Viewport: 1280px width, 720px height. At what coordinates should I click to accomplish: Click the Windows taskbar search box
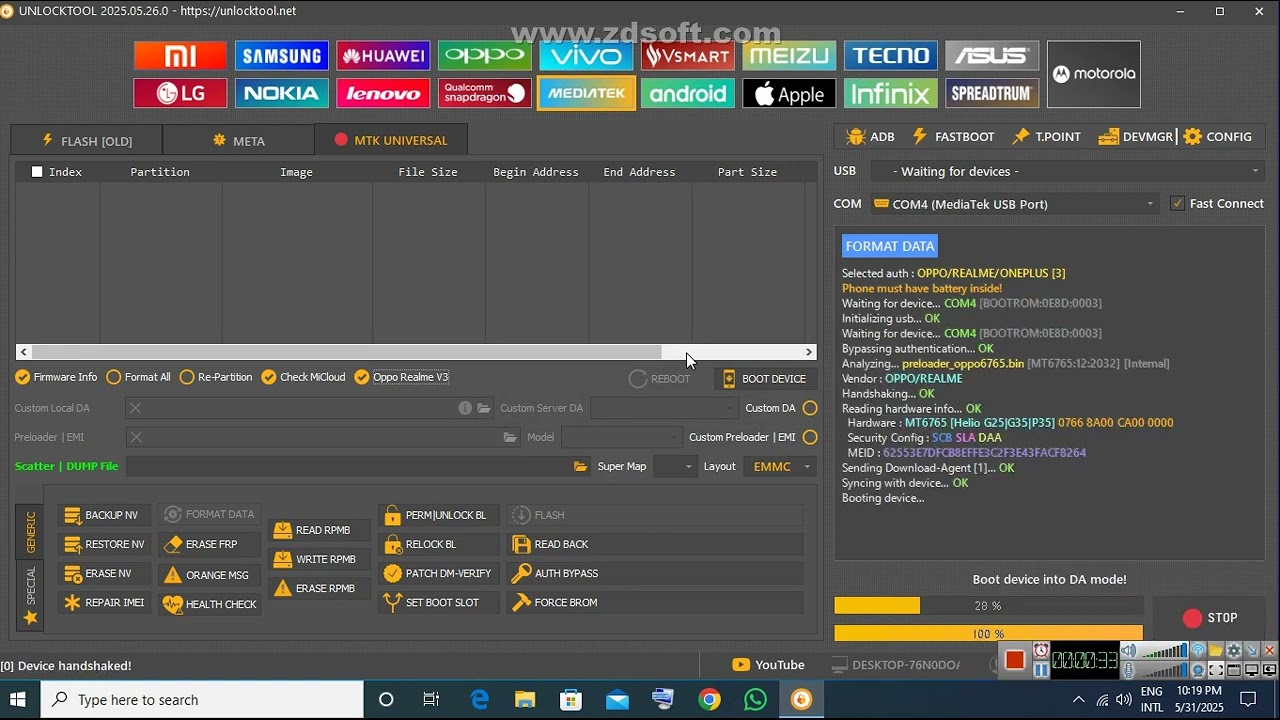click(202, 699)
